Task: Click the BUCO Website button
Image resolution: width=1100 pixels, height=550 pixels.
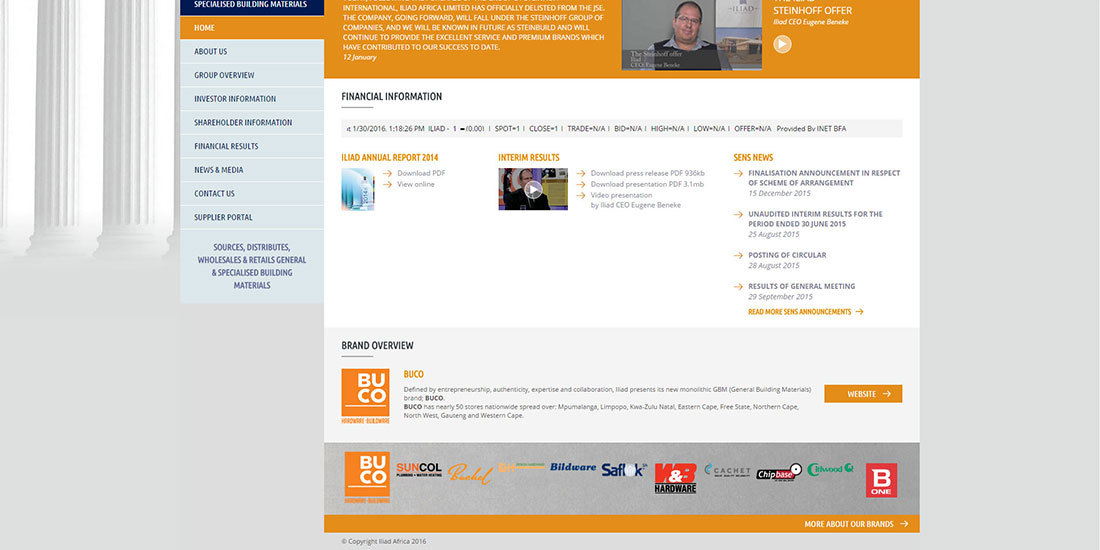Action: 863,394
